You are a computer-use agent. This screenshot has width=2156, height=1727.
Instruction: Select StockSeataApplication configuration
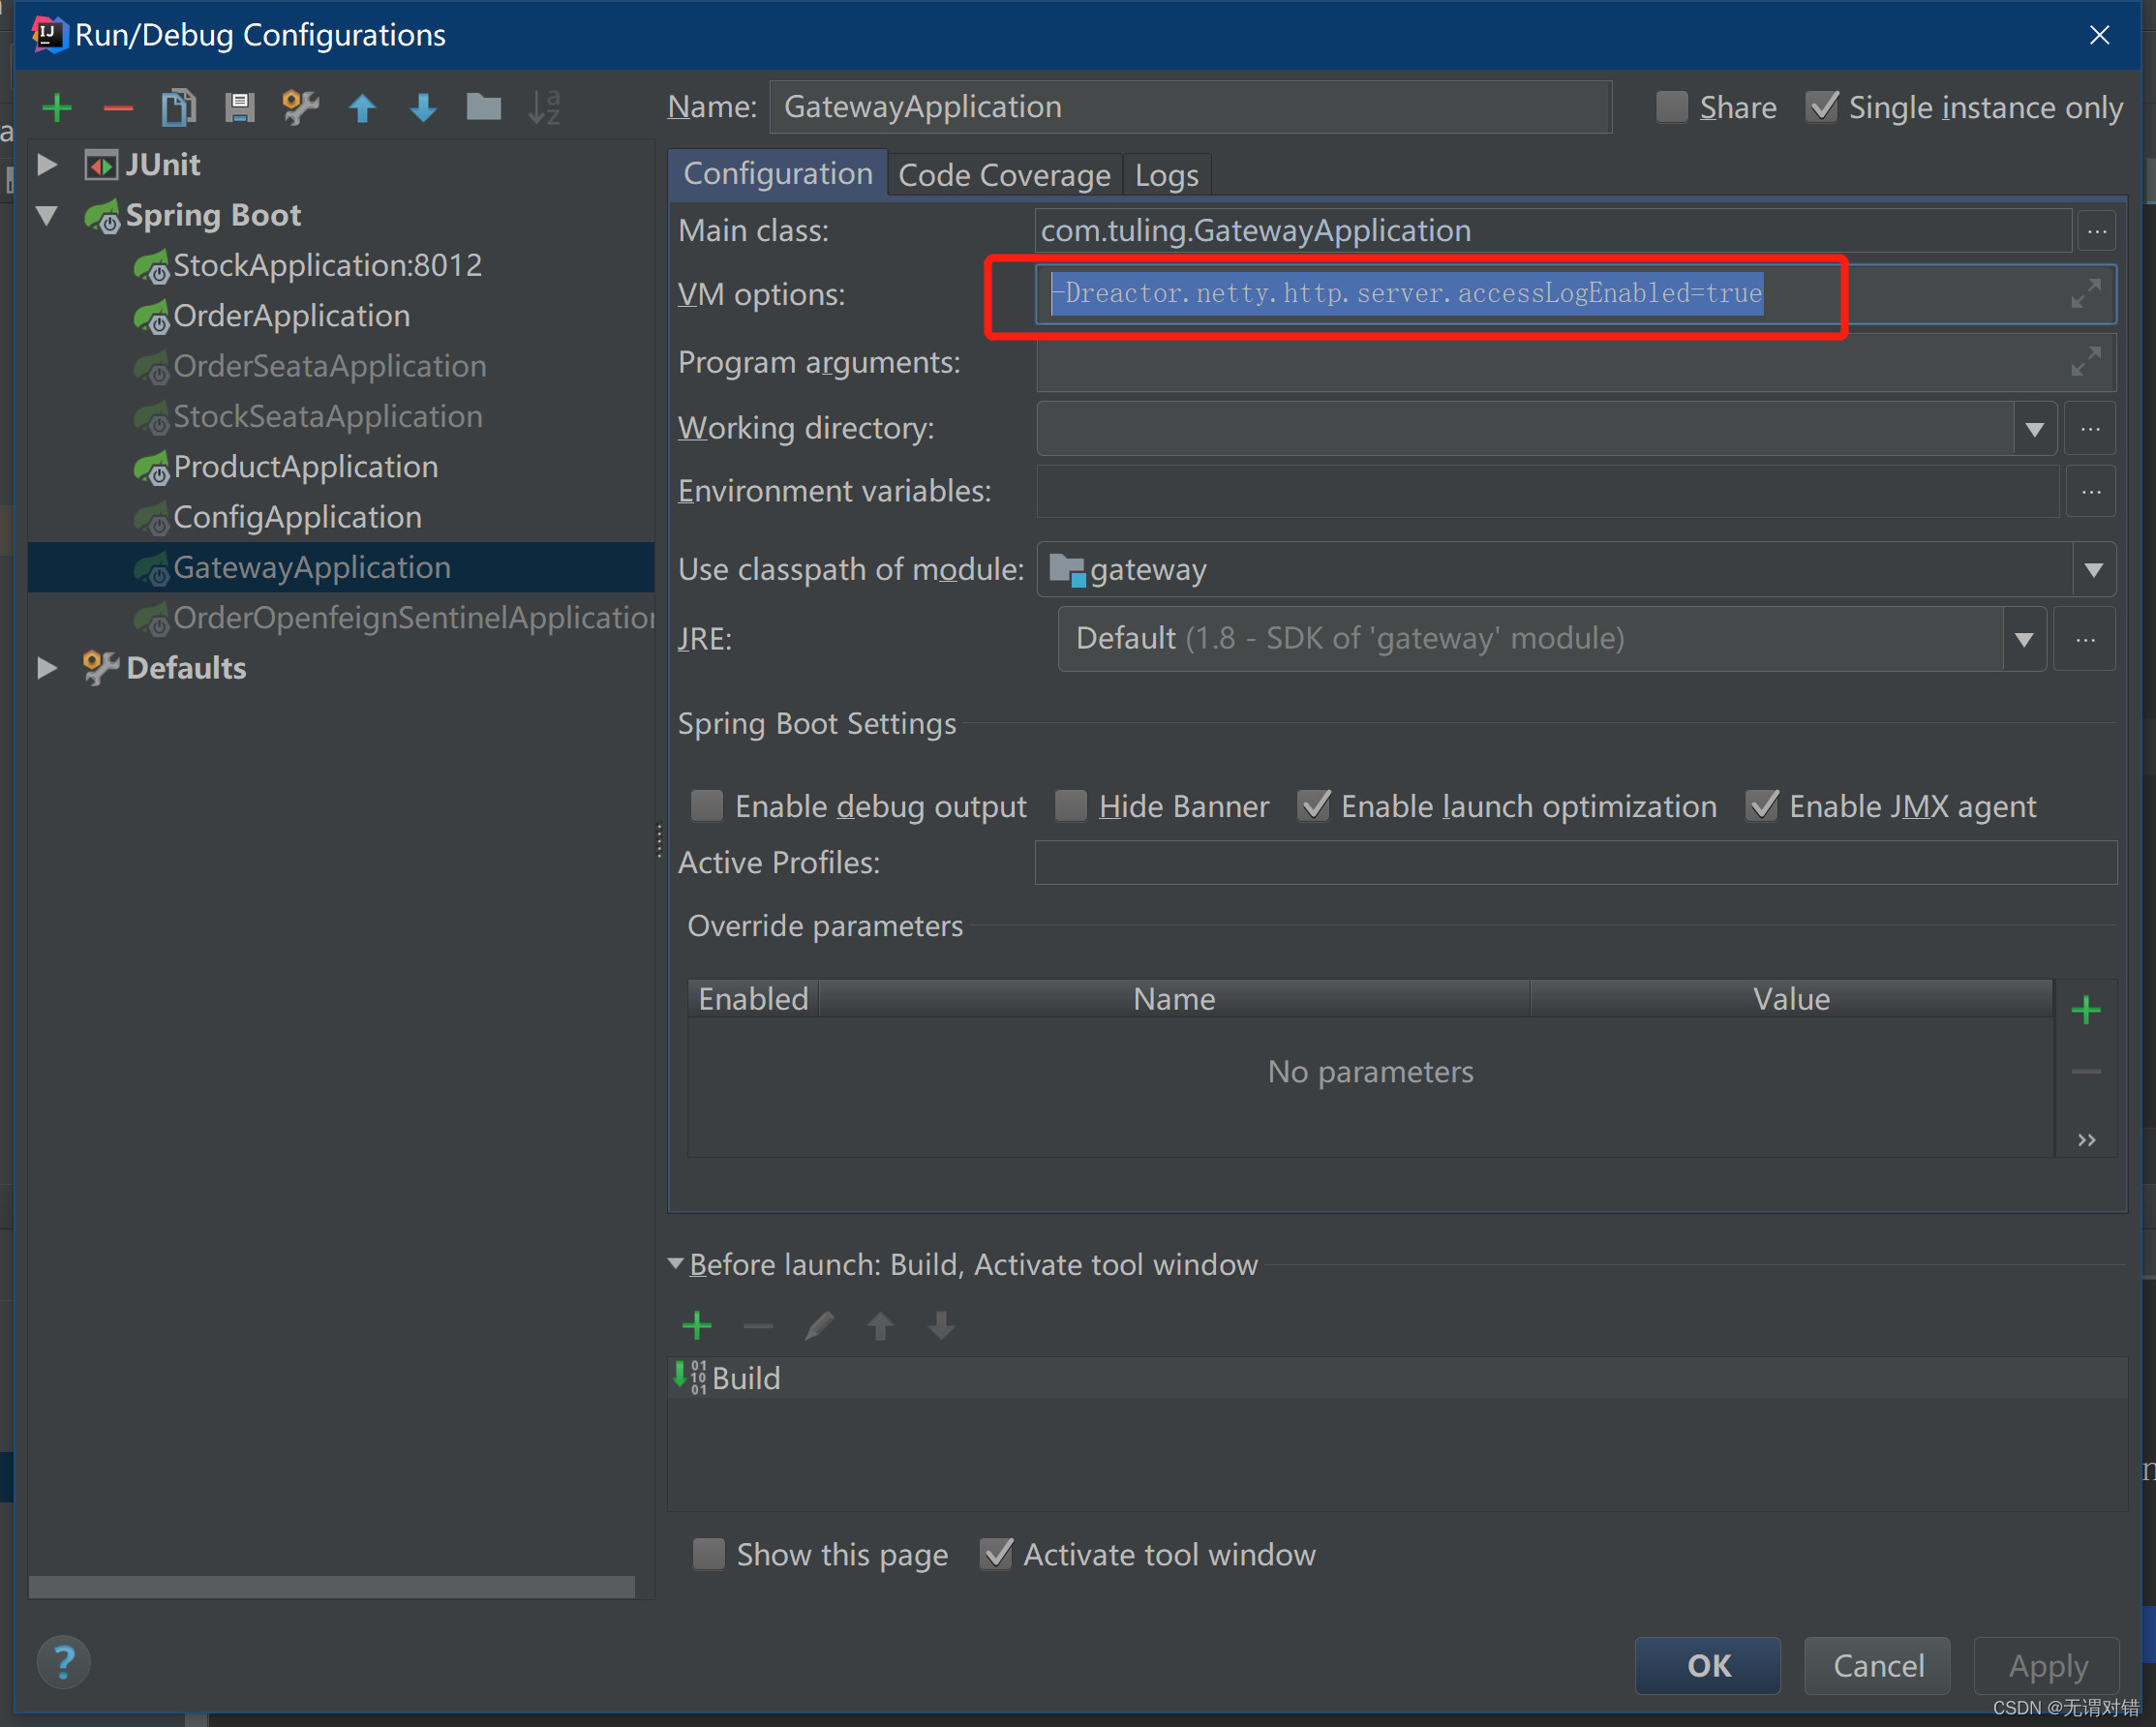point(327,416)
